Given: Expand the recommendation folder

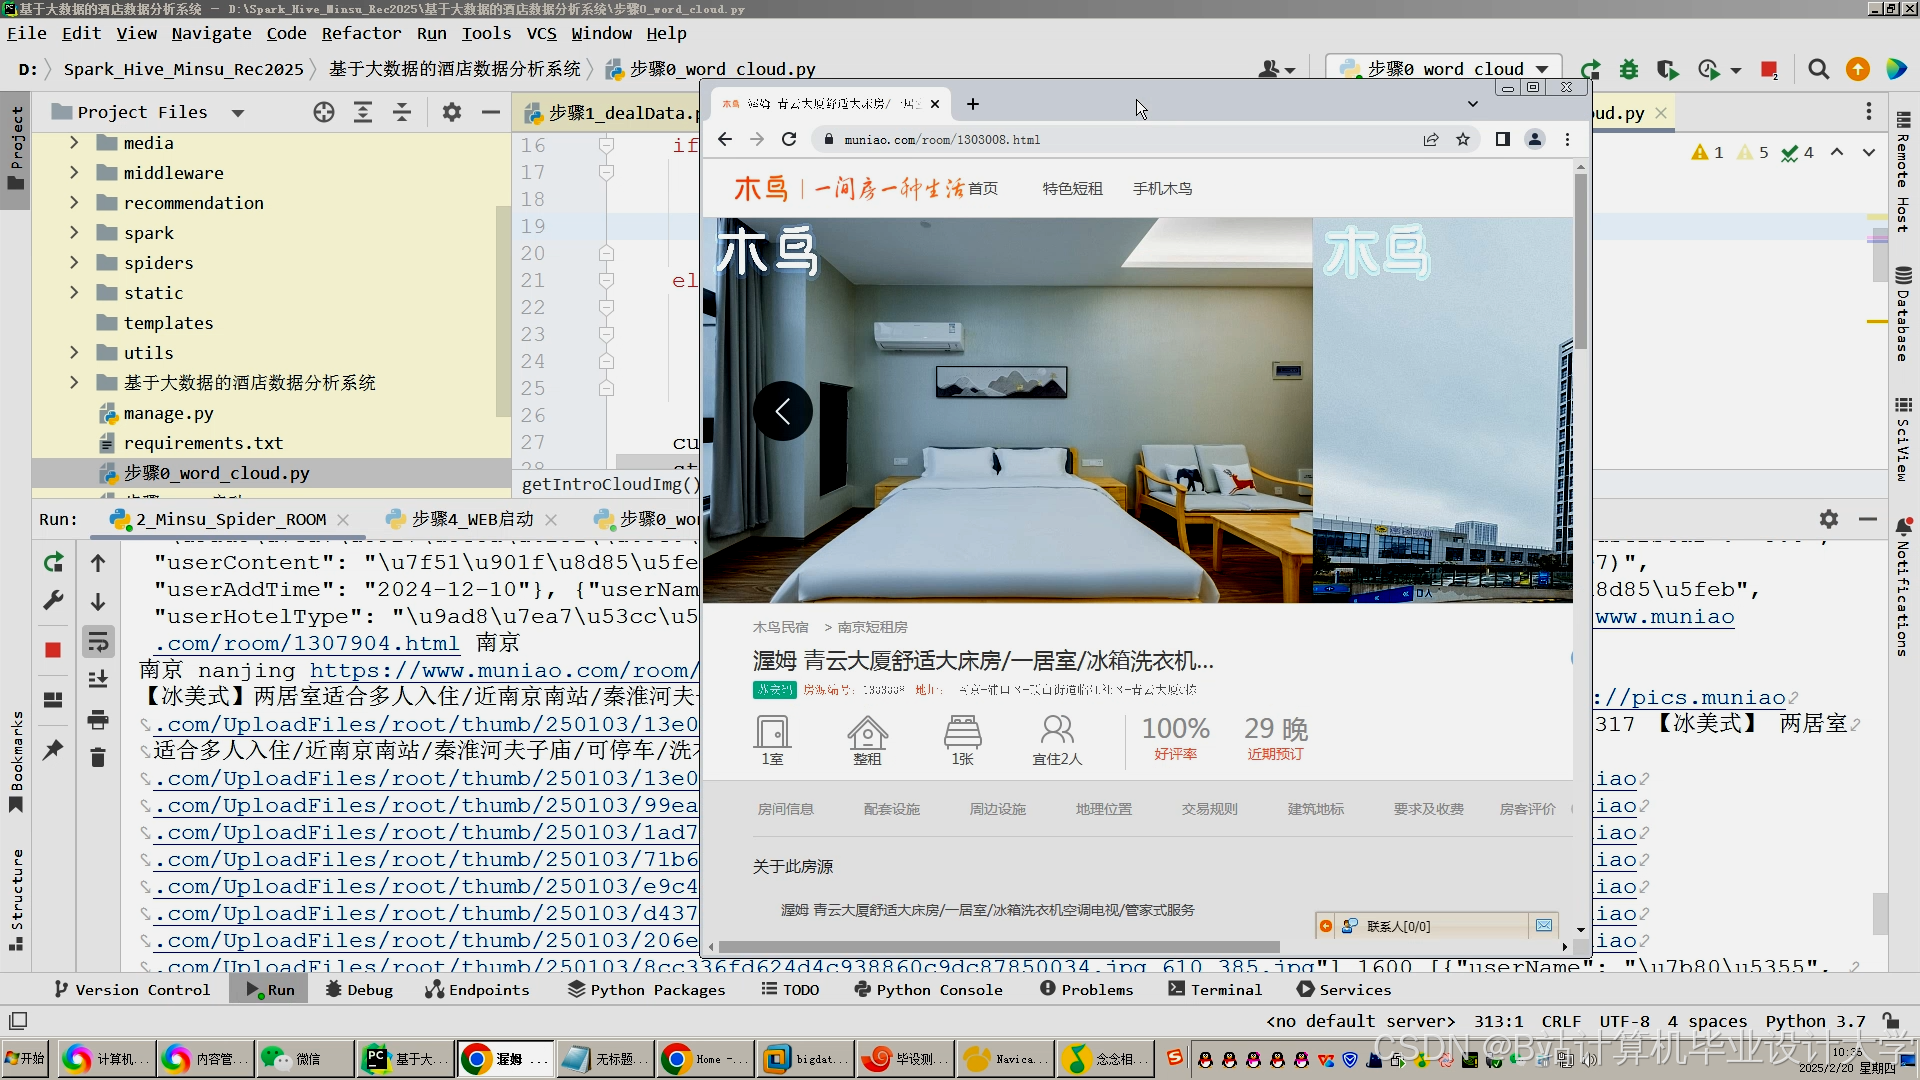Looking at the screenshot, I should click(x=74, y=203).
